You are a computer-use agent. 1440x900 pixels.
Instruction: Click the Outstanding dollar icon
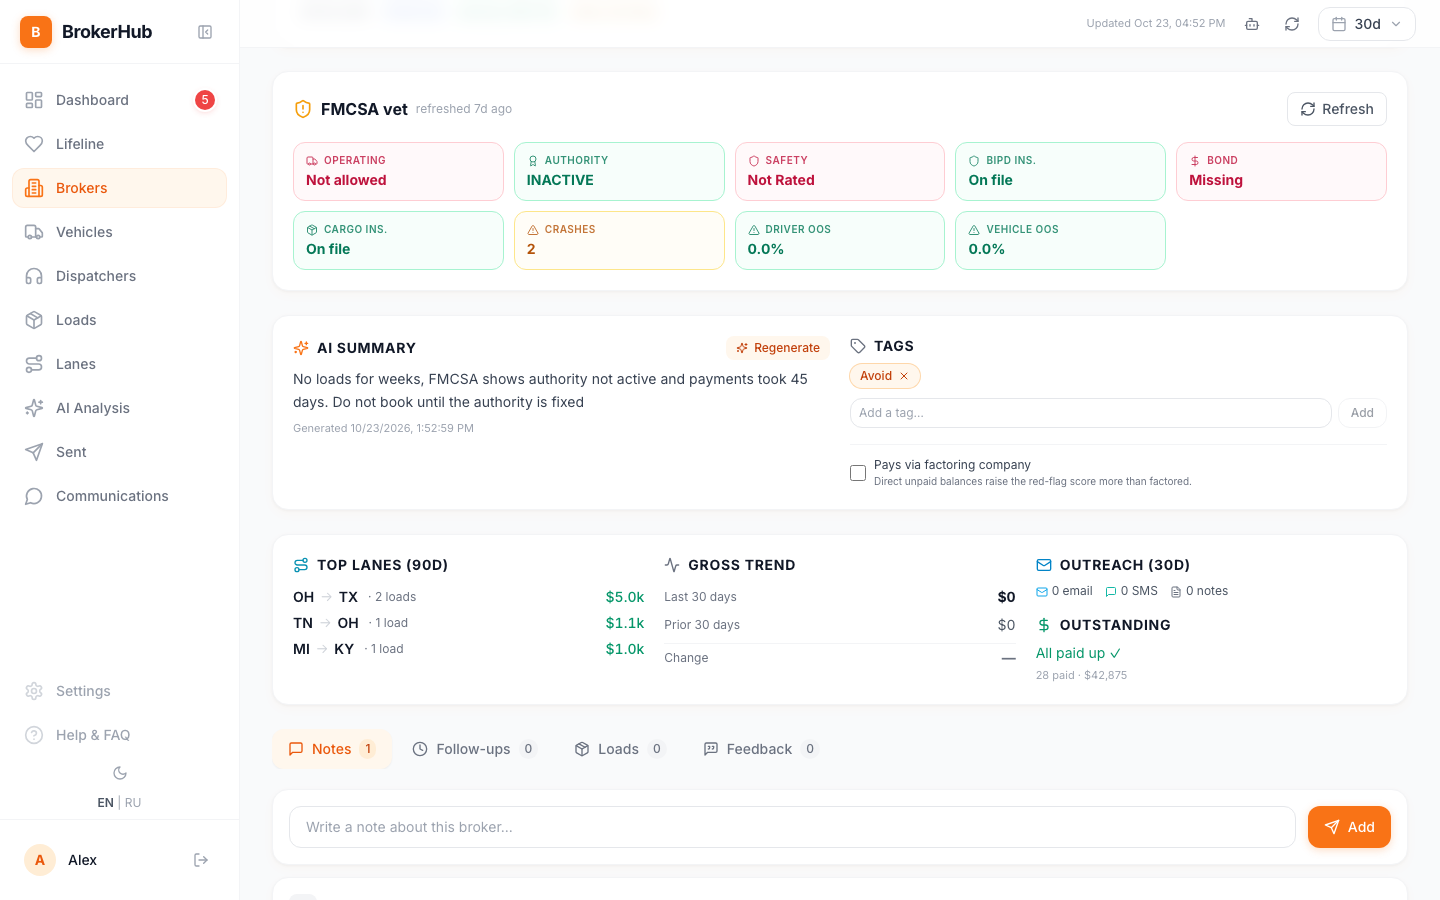tap(1044, 625)
